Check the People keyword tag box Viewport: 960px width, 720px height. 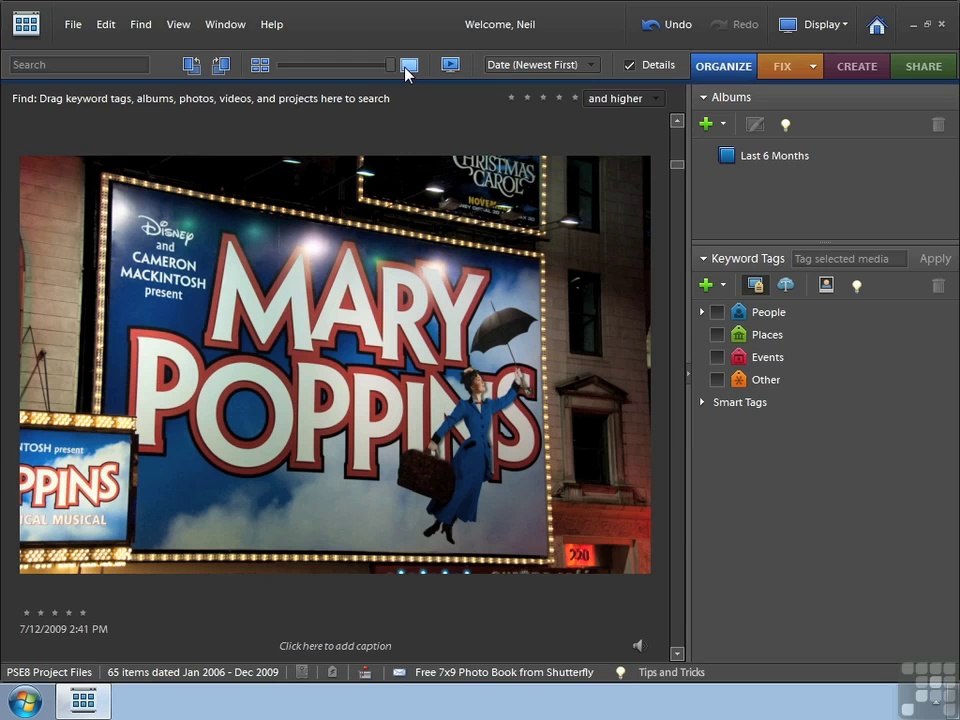point(717,312)
